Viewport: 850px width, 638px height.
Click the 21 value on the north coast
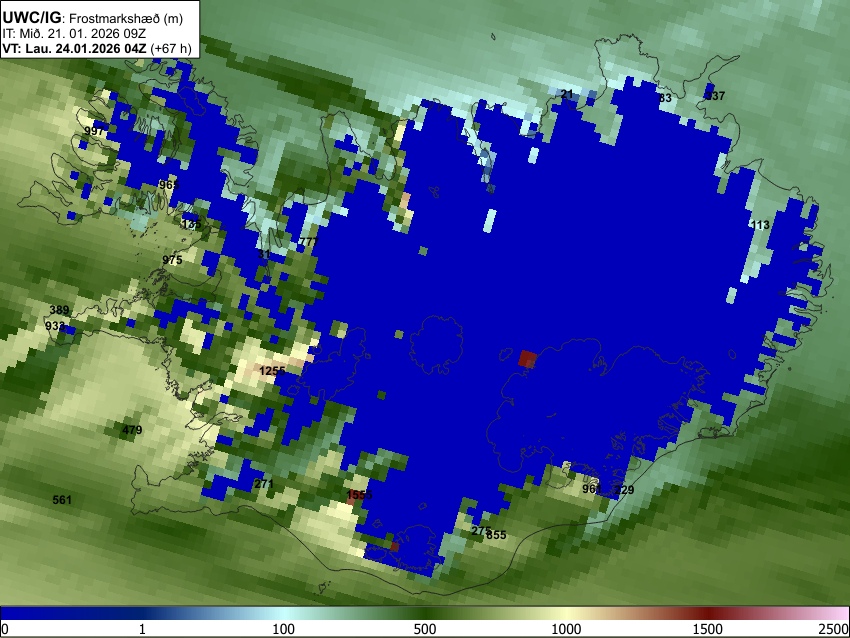(567, 94)
